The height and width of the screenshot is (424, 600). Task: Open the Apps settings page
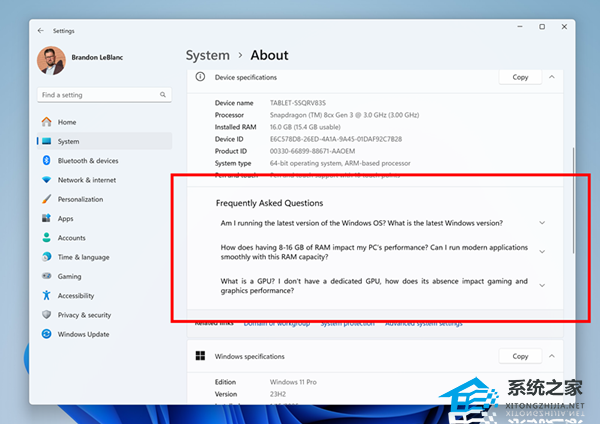tap(104, 219)
